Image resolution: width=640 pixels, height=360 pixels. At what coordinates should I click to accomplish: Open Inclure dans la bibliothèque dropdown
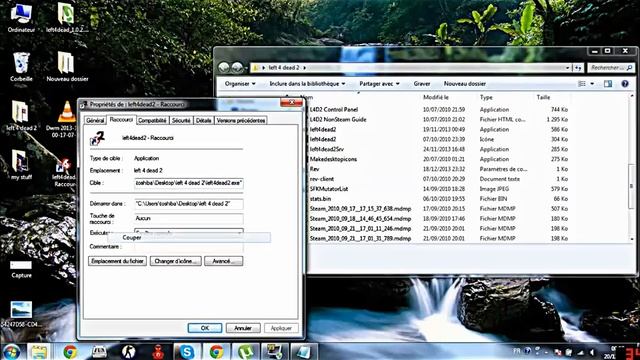point(307,84)
